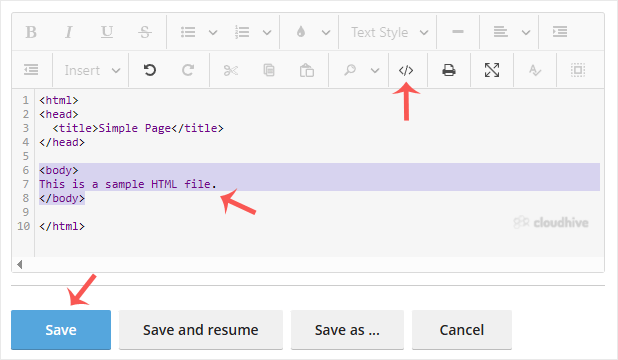
Task: Click line number 10 in gutter
Action: pyautogui.click(x=23, y=226)
